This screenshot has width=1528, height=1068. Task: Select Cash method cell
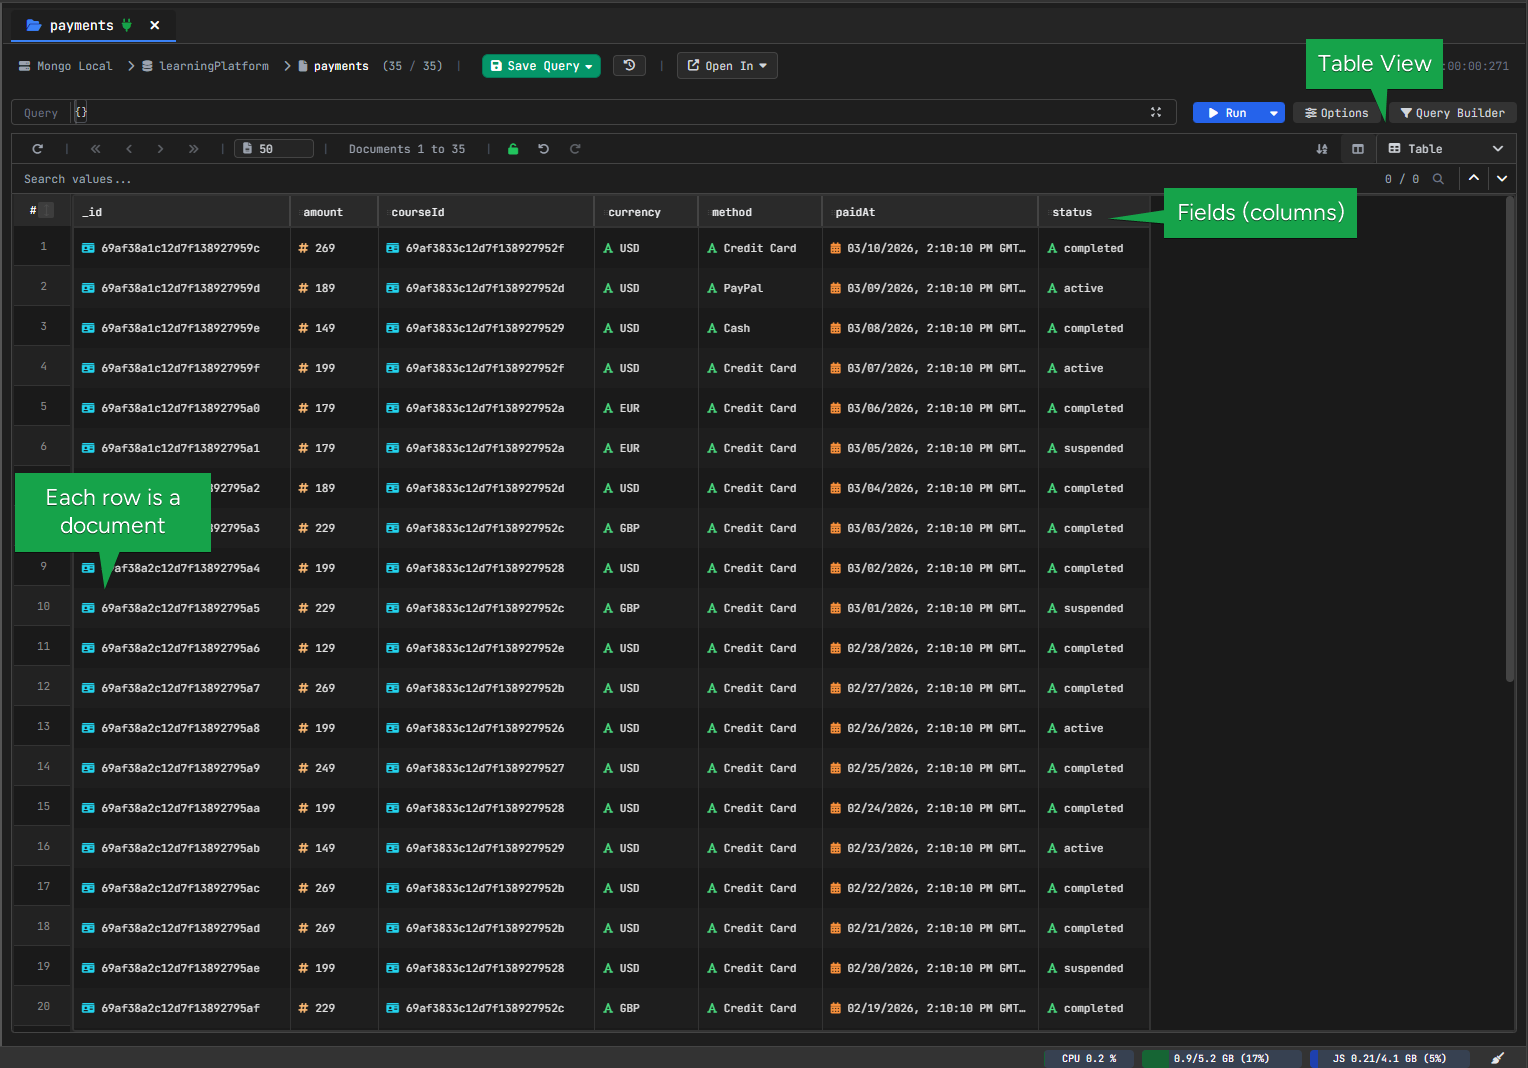[760, 328]
